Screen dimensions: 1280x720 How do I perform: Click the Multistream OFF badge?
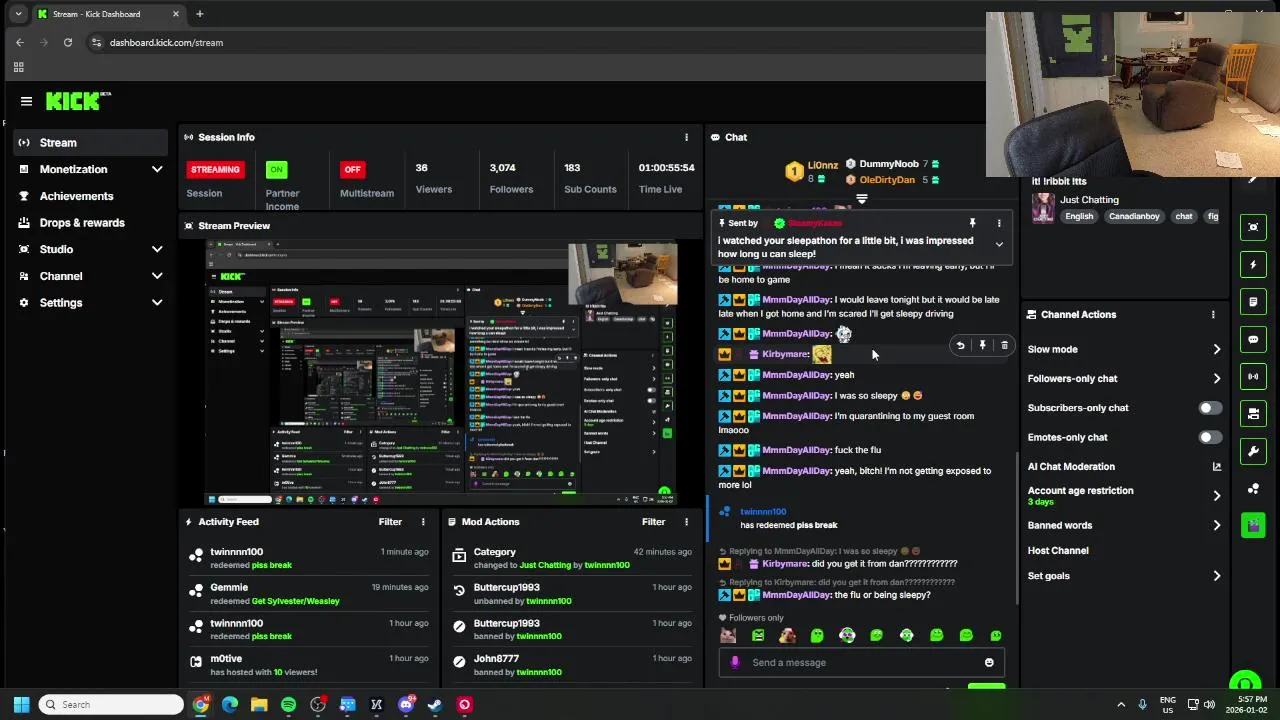pos(352,169)
